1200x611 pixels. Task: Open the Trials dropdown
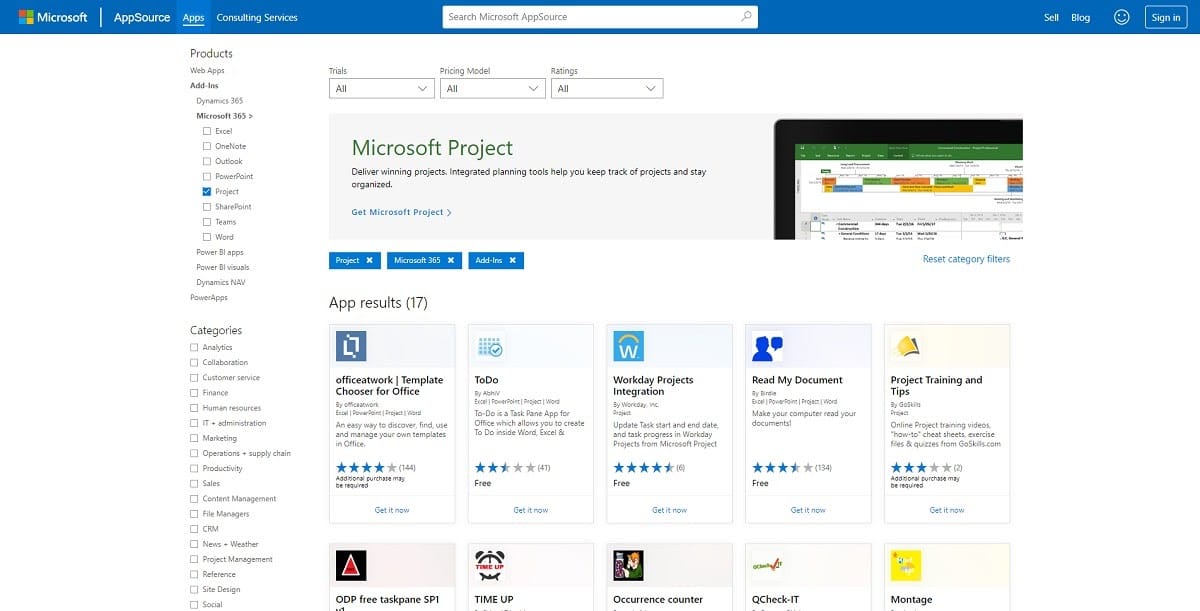coord(380,88)
